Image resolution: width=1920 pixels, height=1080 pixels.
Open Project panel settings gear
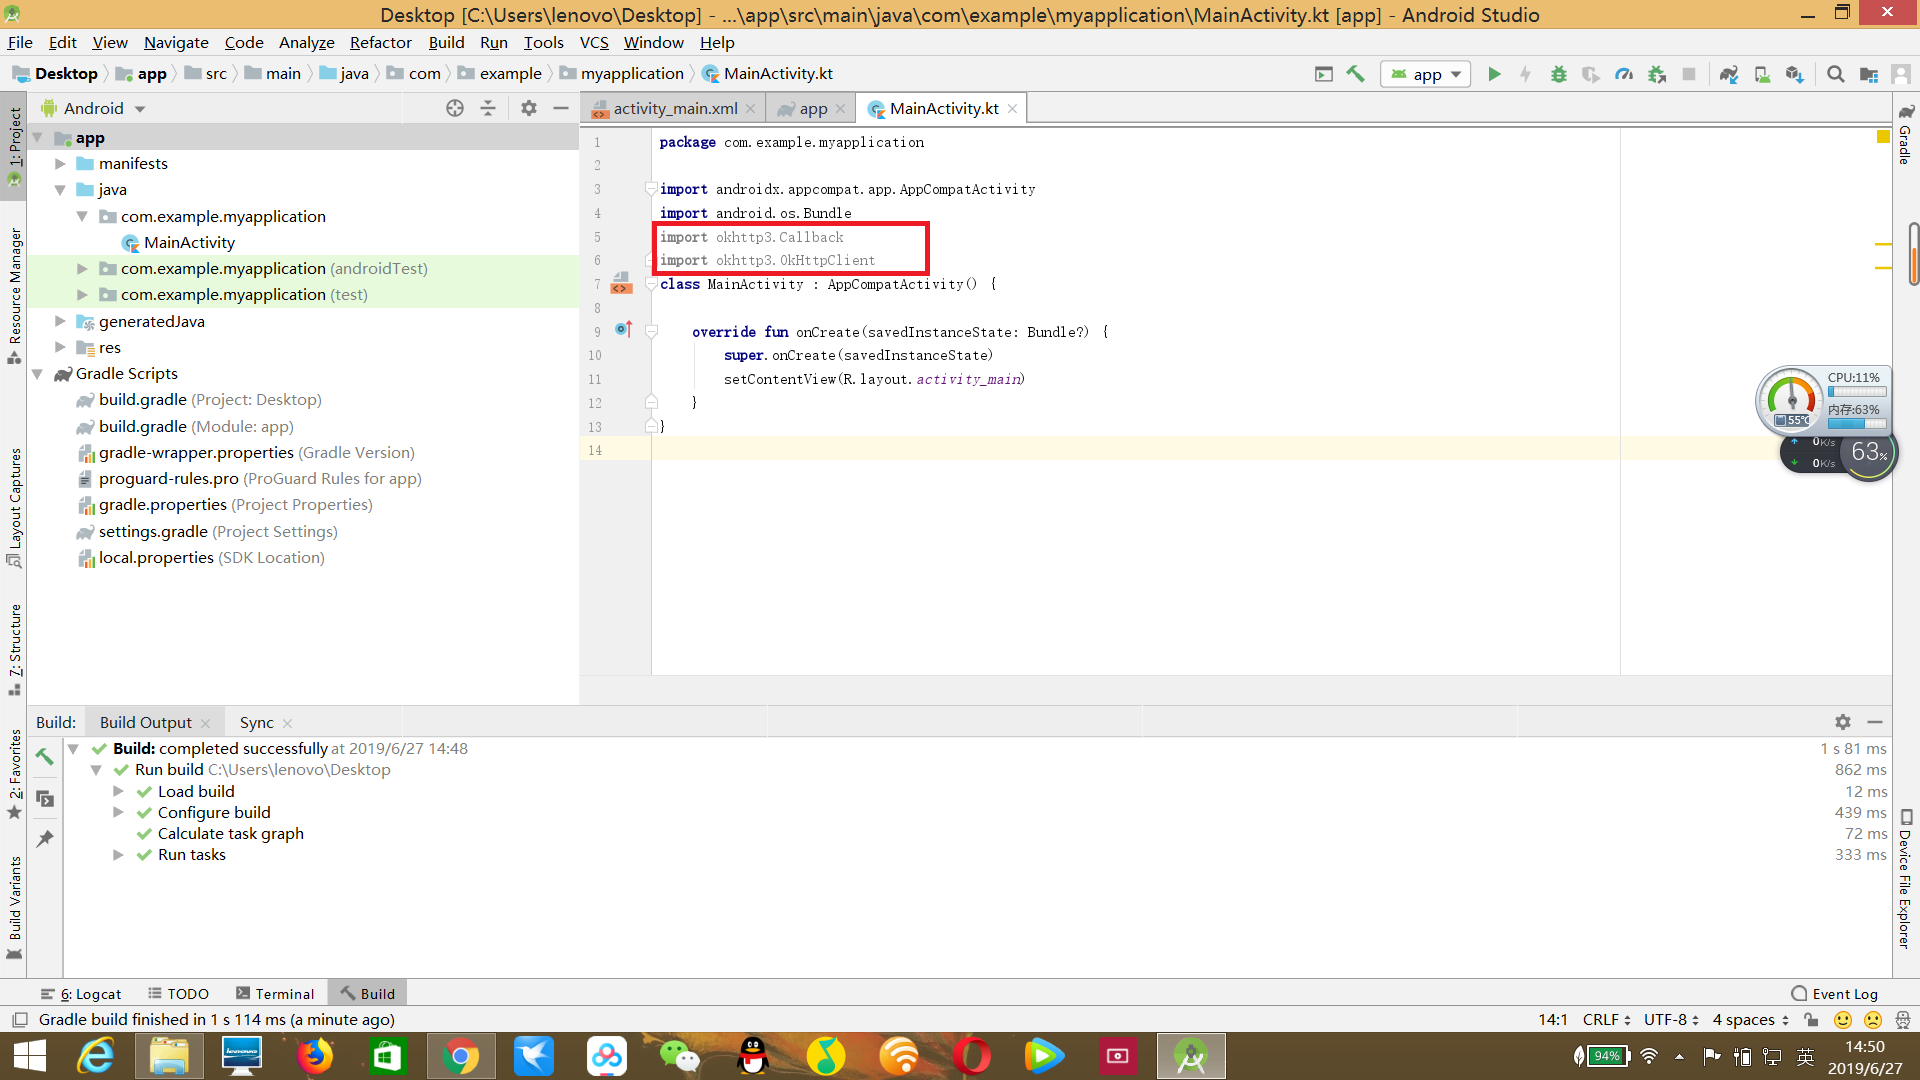tap(529, 108)
